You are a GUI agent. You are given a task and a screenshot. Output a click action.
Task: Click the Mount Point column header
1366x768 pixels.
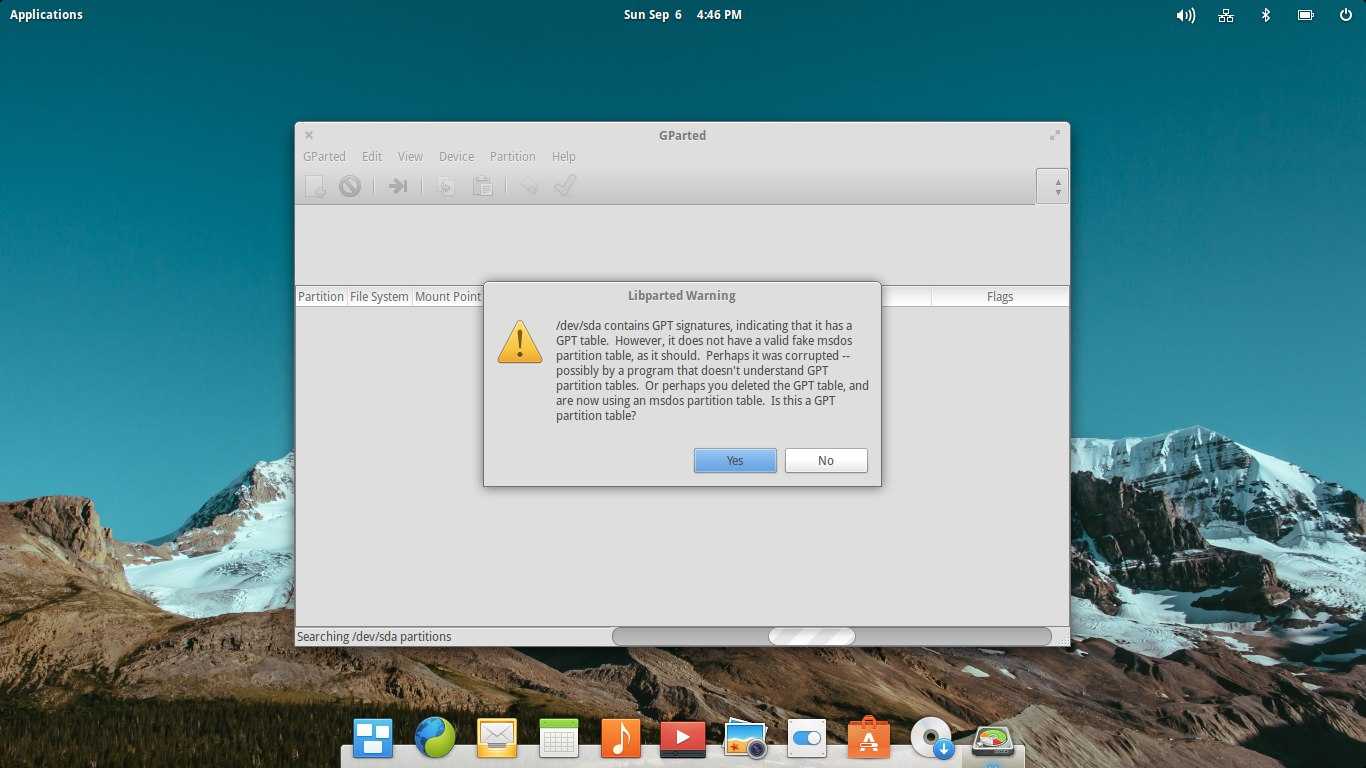pos(448,297)
